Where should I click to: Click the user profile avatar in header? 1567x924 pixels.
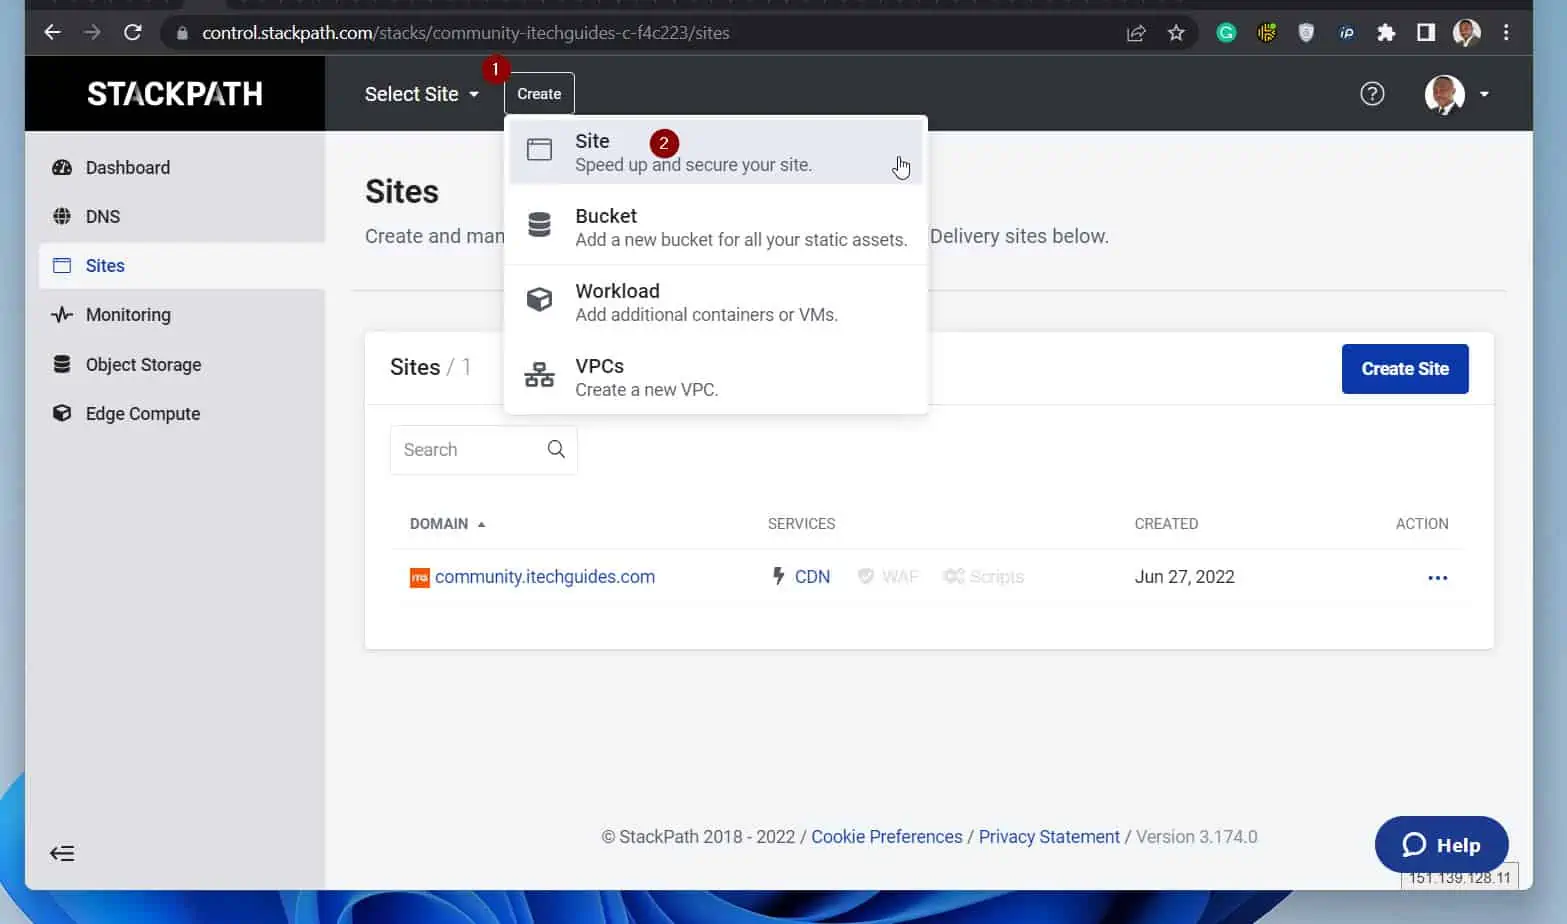point(1444,94)
